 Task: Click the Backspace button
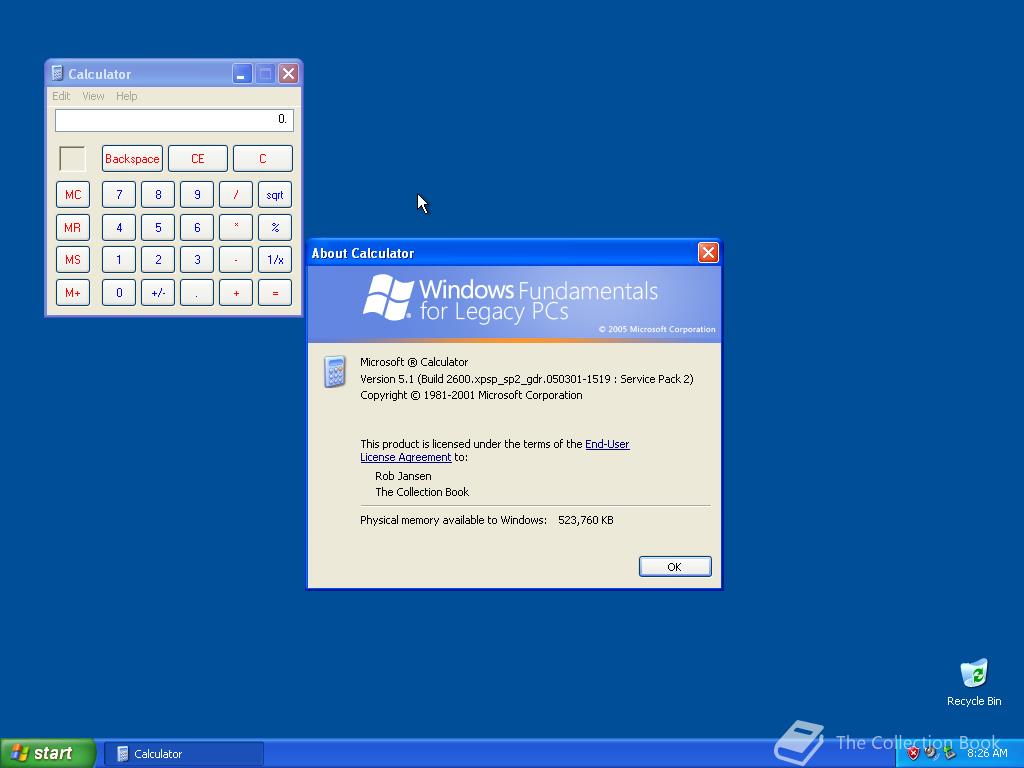click(x=132, y=159)
